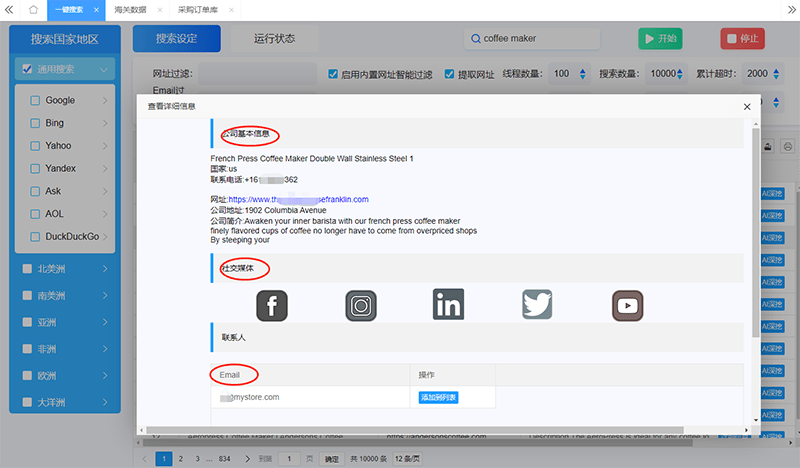Viewport: 800px width, 468px height.
Task: Adjust the 累计超时 stepper arrows
Action: (776, 74)
